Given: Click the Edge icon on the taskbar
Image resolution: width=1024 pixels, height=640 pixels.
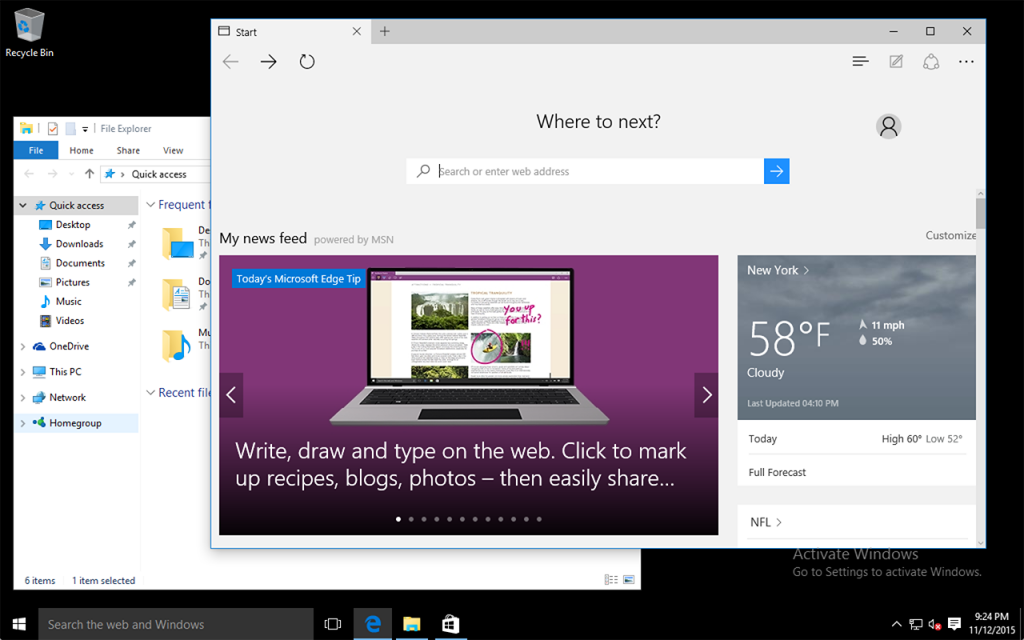Looking at the screenshot, I should (373, 624).
